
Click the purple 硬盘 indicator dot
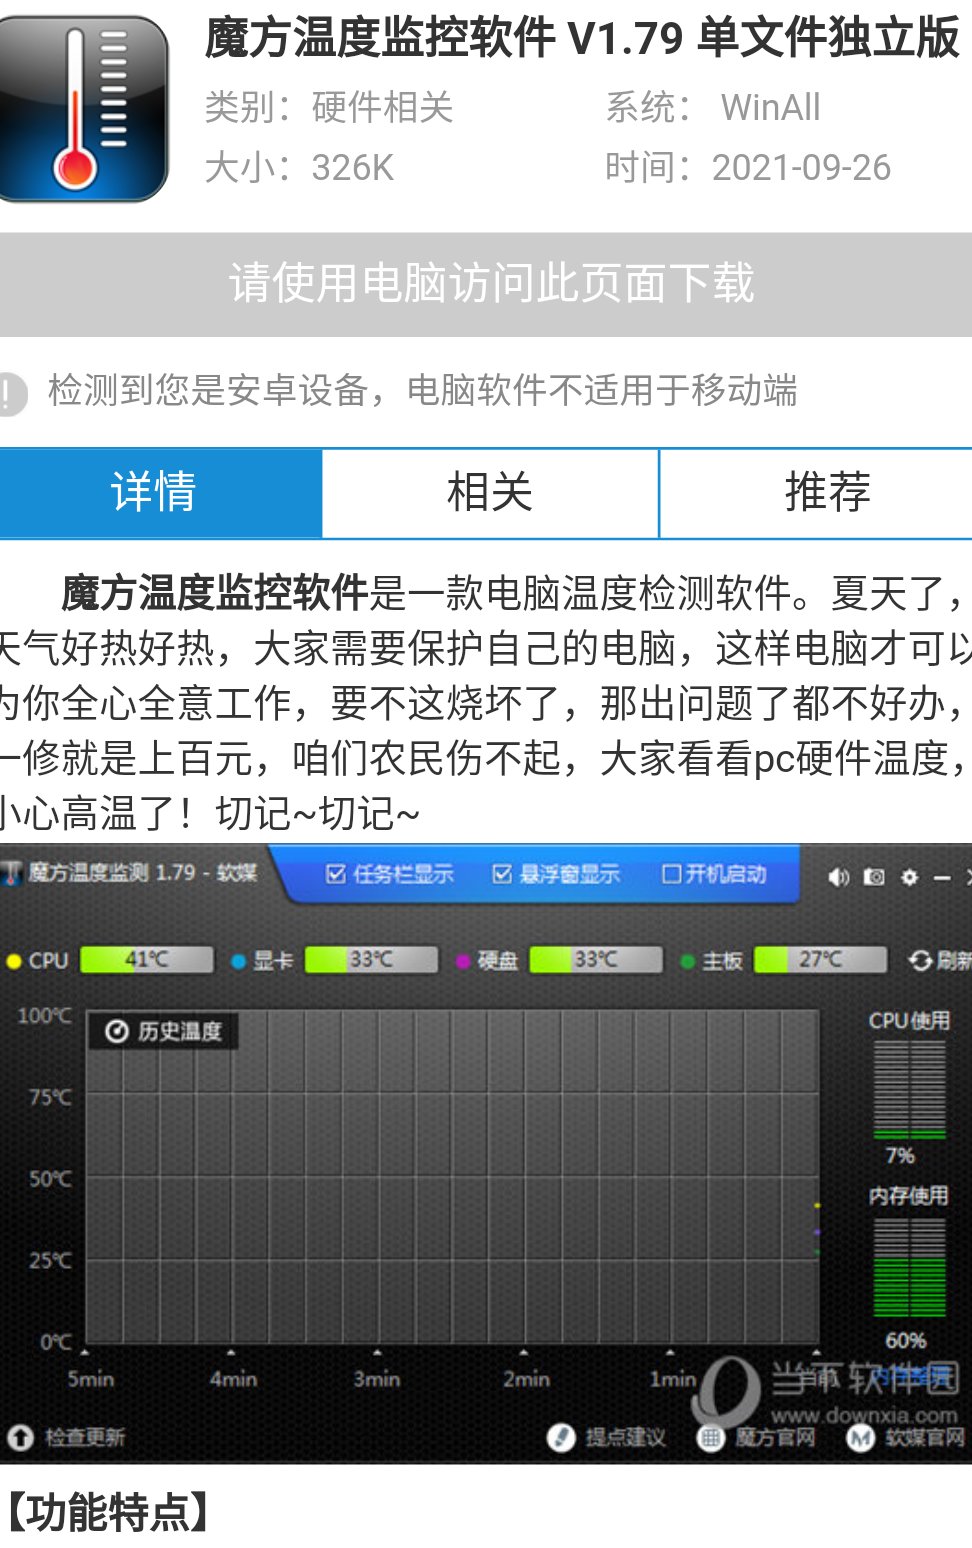tap(463, 961)
